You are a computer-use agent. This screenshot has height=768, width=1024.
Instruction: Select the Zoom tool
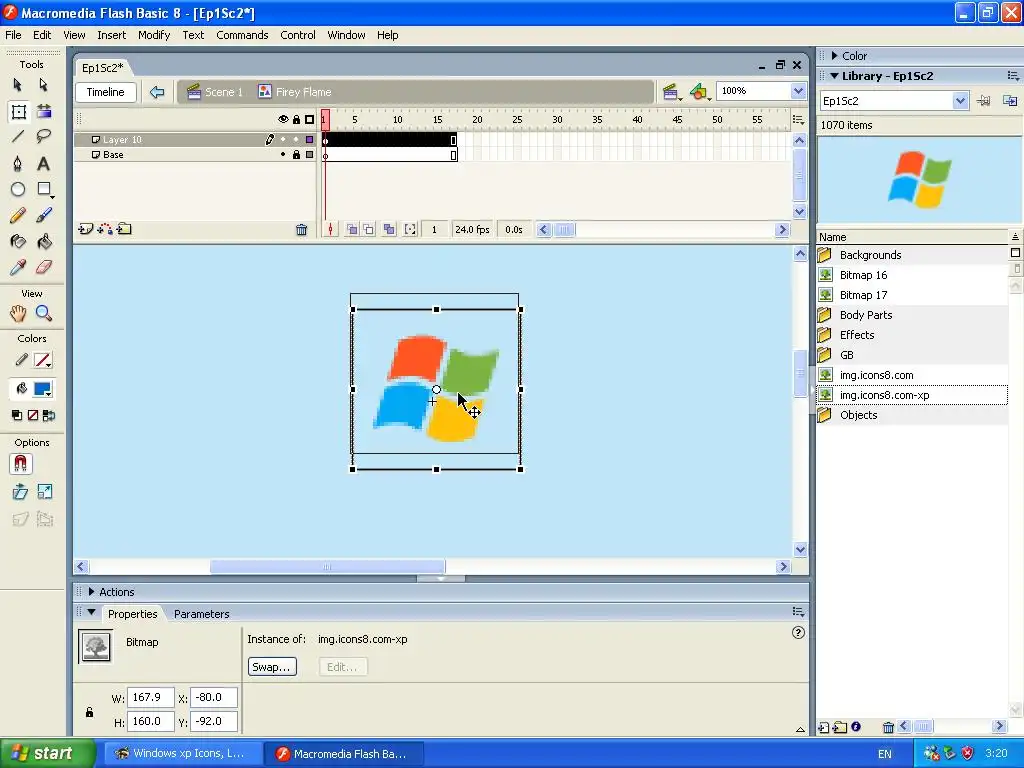point(43,313)
